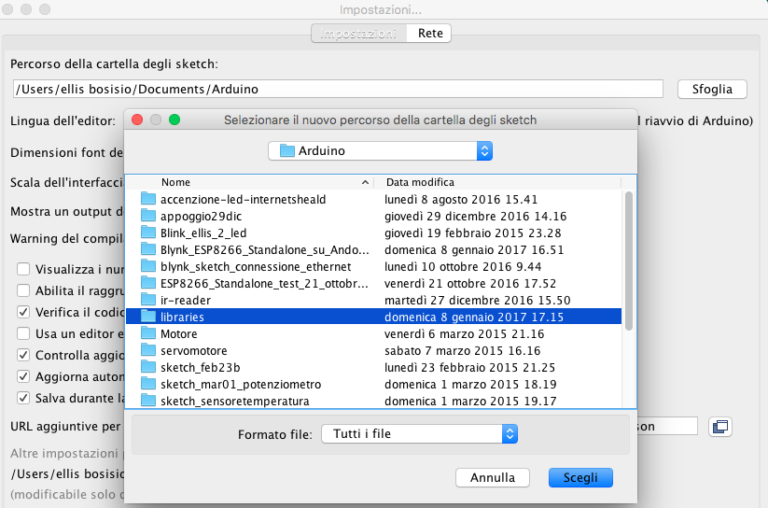Image resolution: width=768 pixels, height=508 pixels.
Task: Open the Arduino folder path dropdown
Action: click(380, 151)
